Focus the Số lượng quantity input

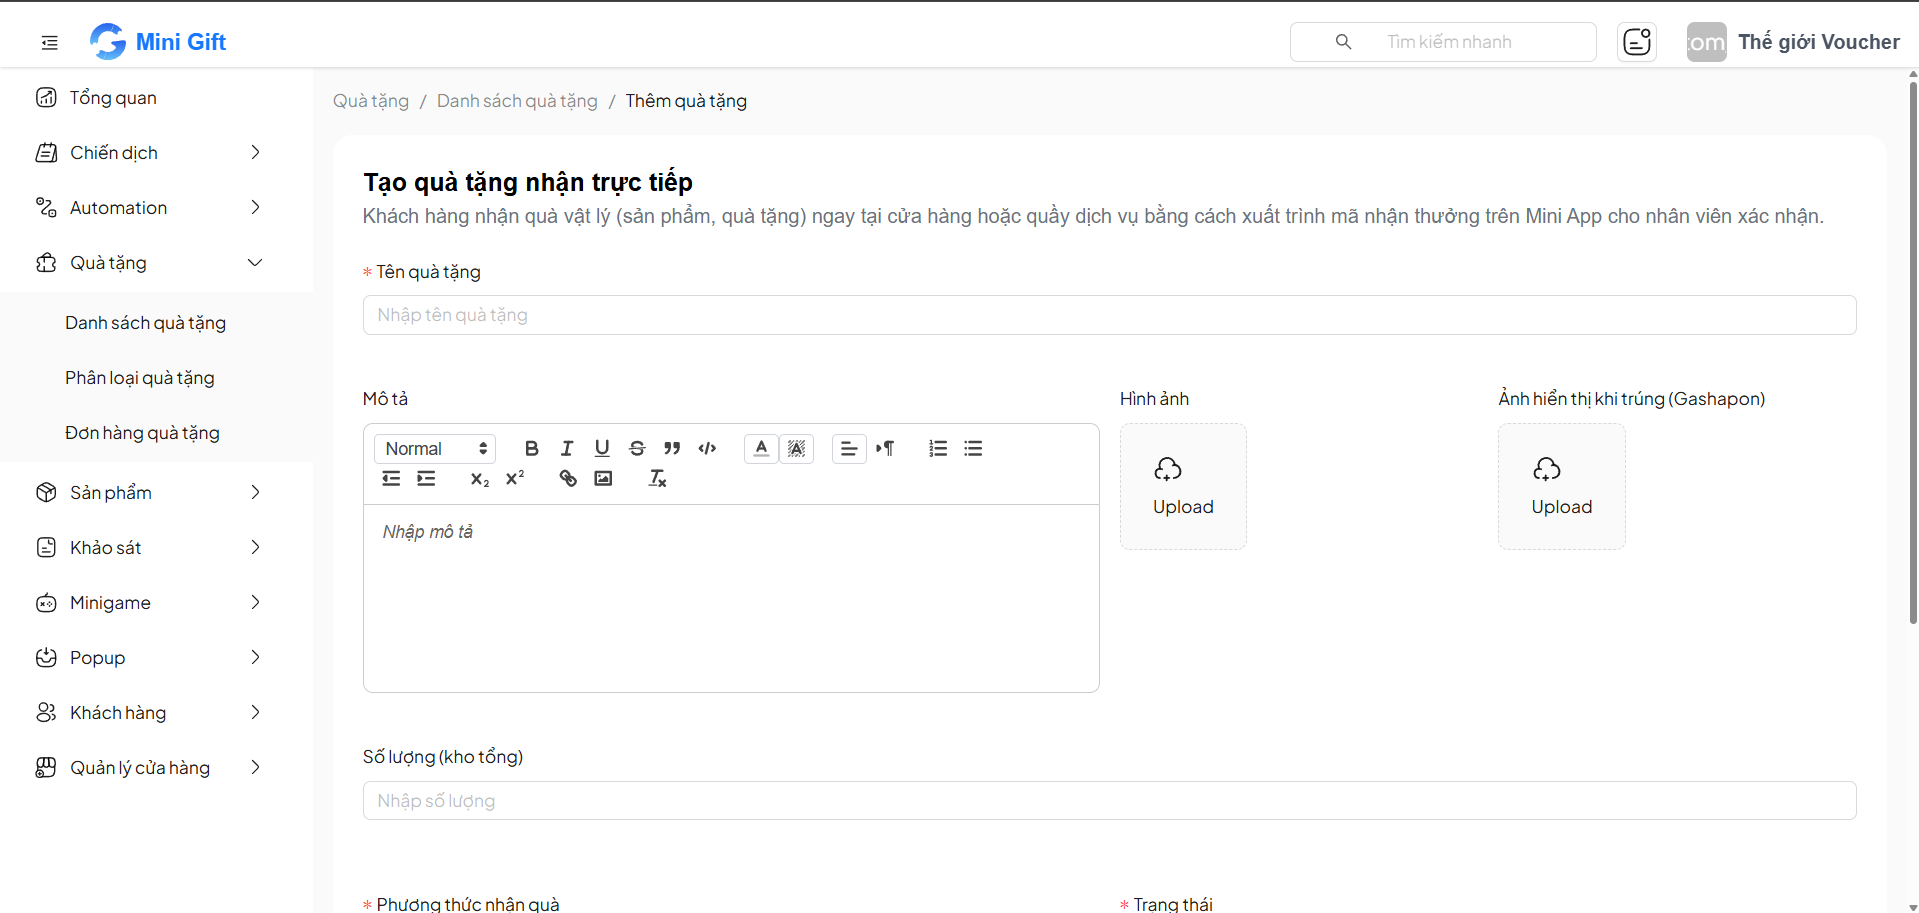1110,801
